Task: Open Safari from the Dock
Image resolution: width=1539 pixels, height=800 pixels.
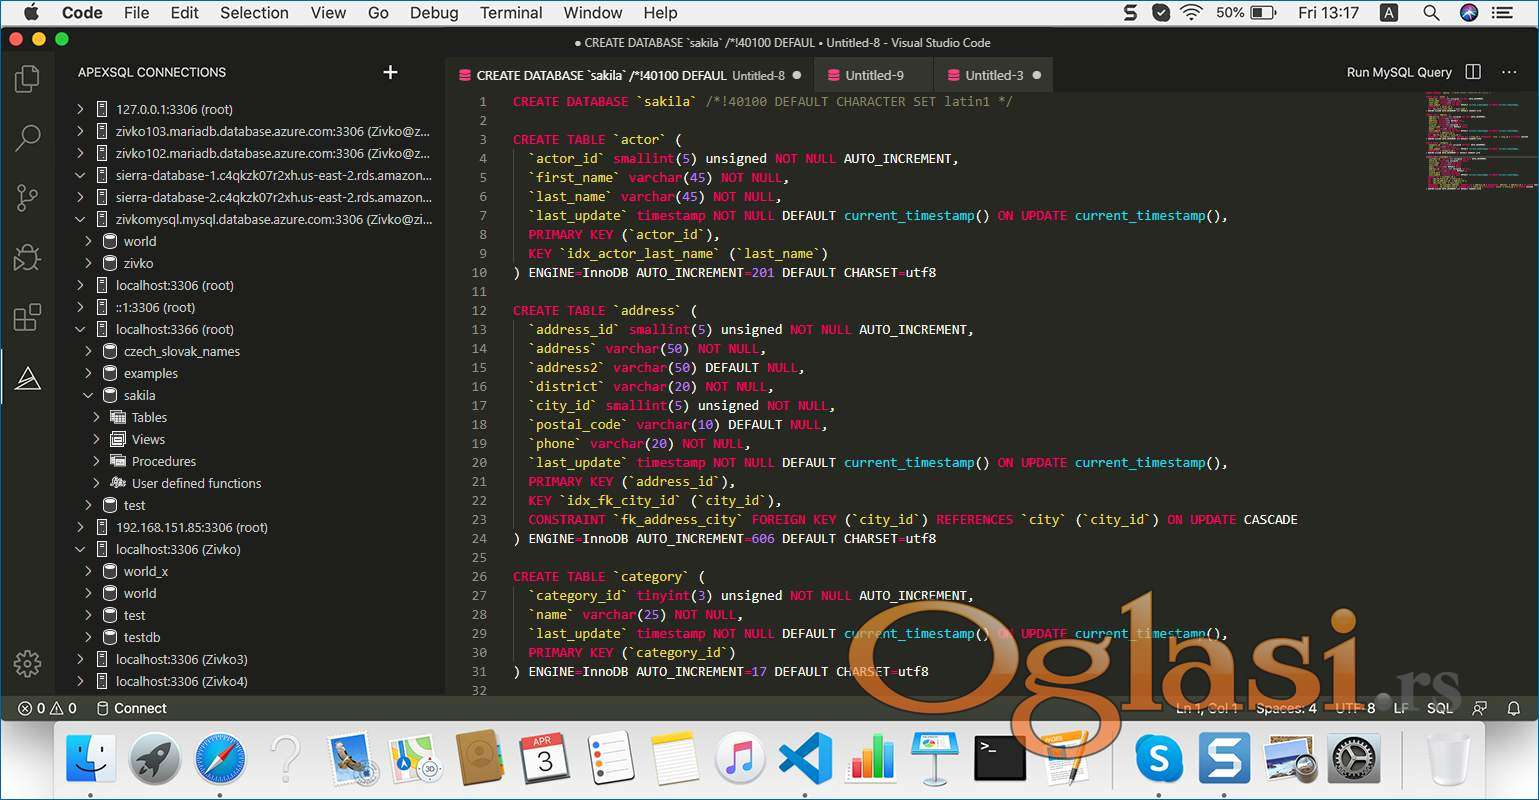Action: point(220,759)
